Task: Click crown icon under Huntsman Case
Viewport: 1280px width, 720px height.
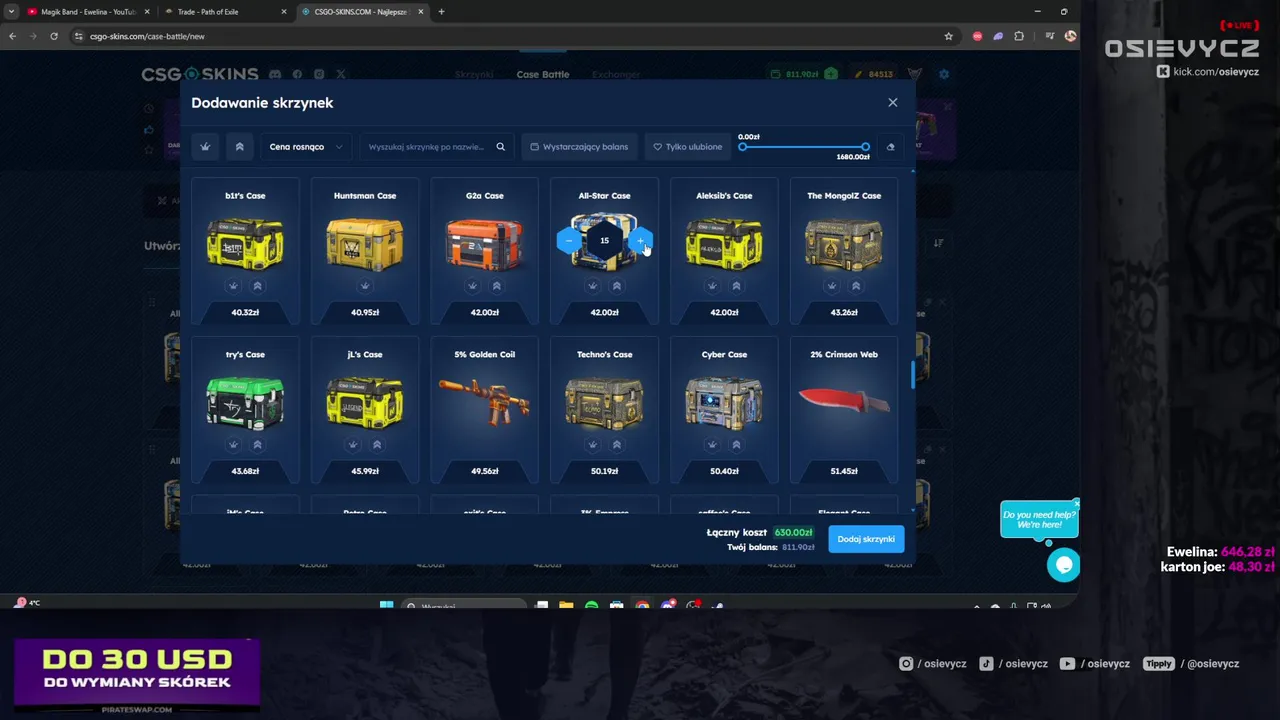Action: click(x=365, y=286)
